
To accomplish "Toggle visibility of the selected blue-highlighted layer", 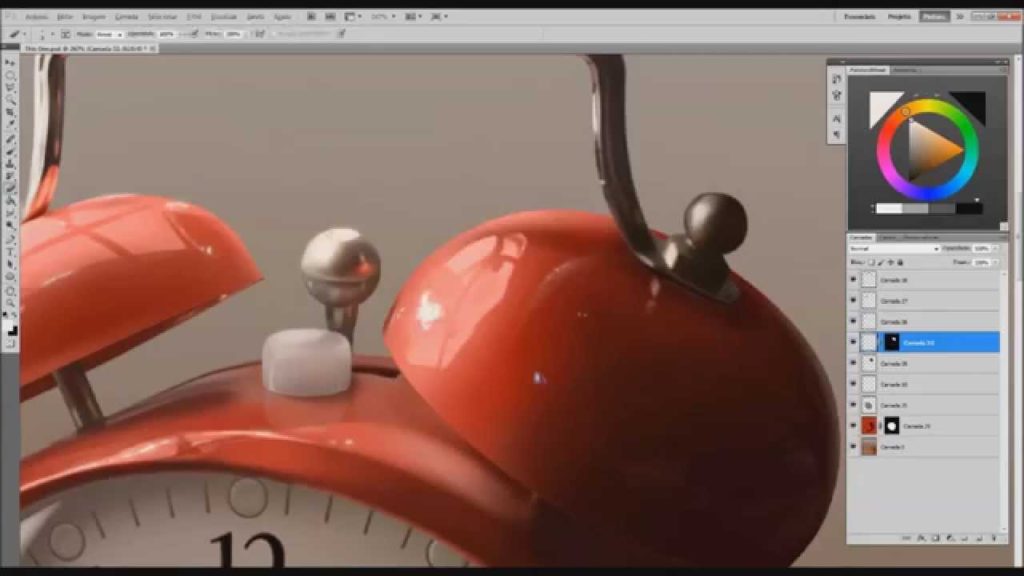I will [853, 342].
